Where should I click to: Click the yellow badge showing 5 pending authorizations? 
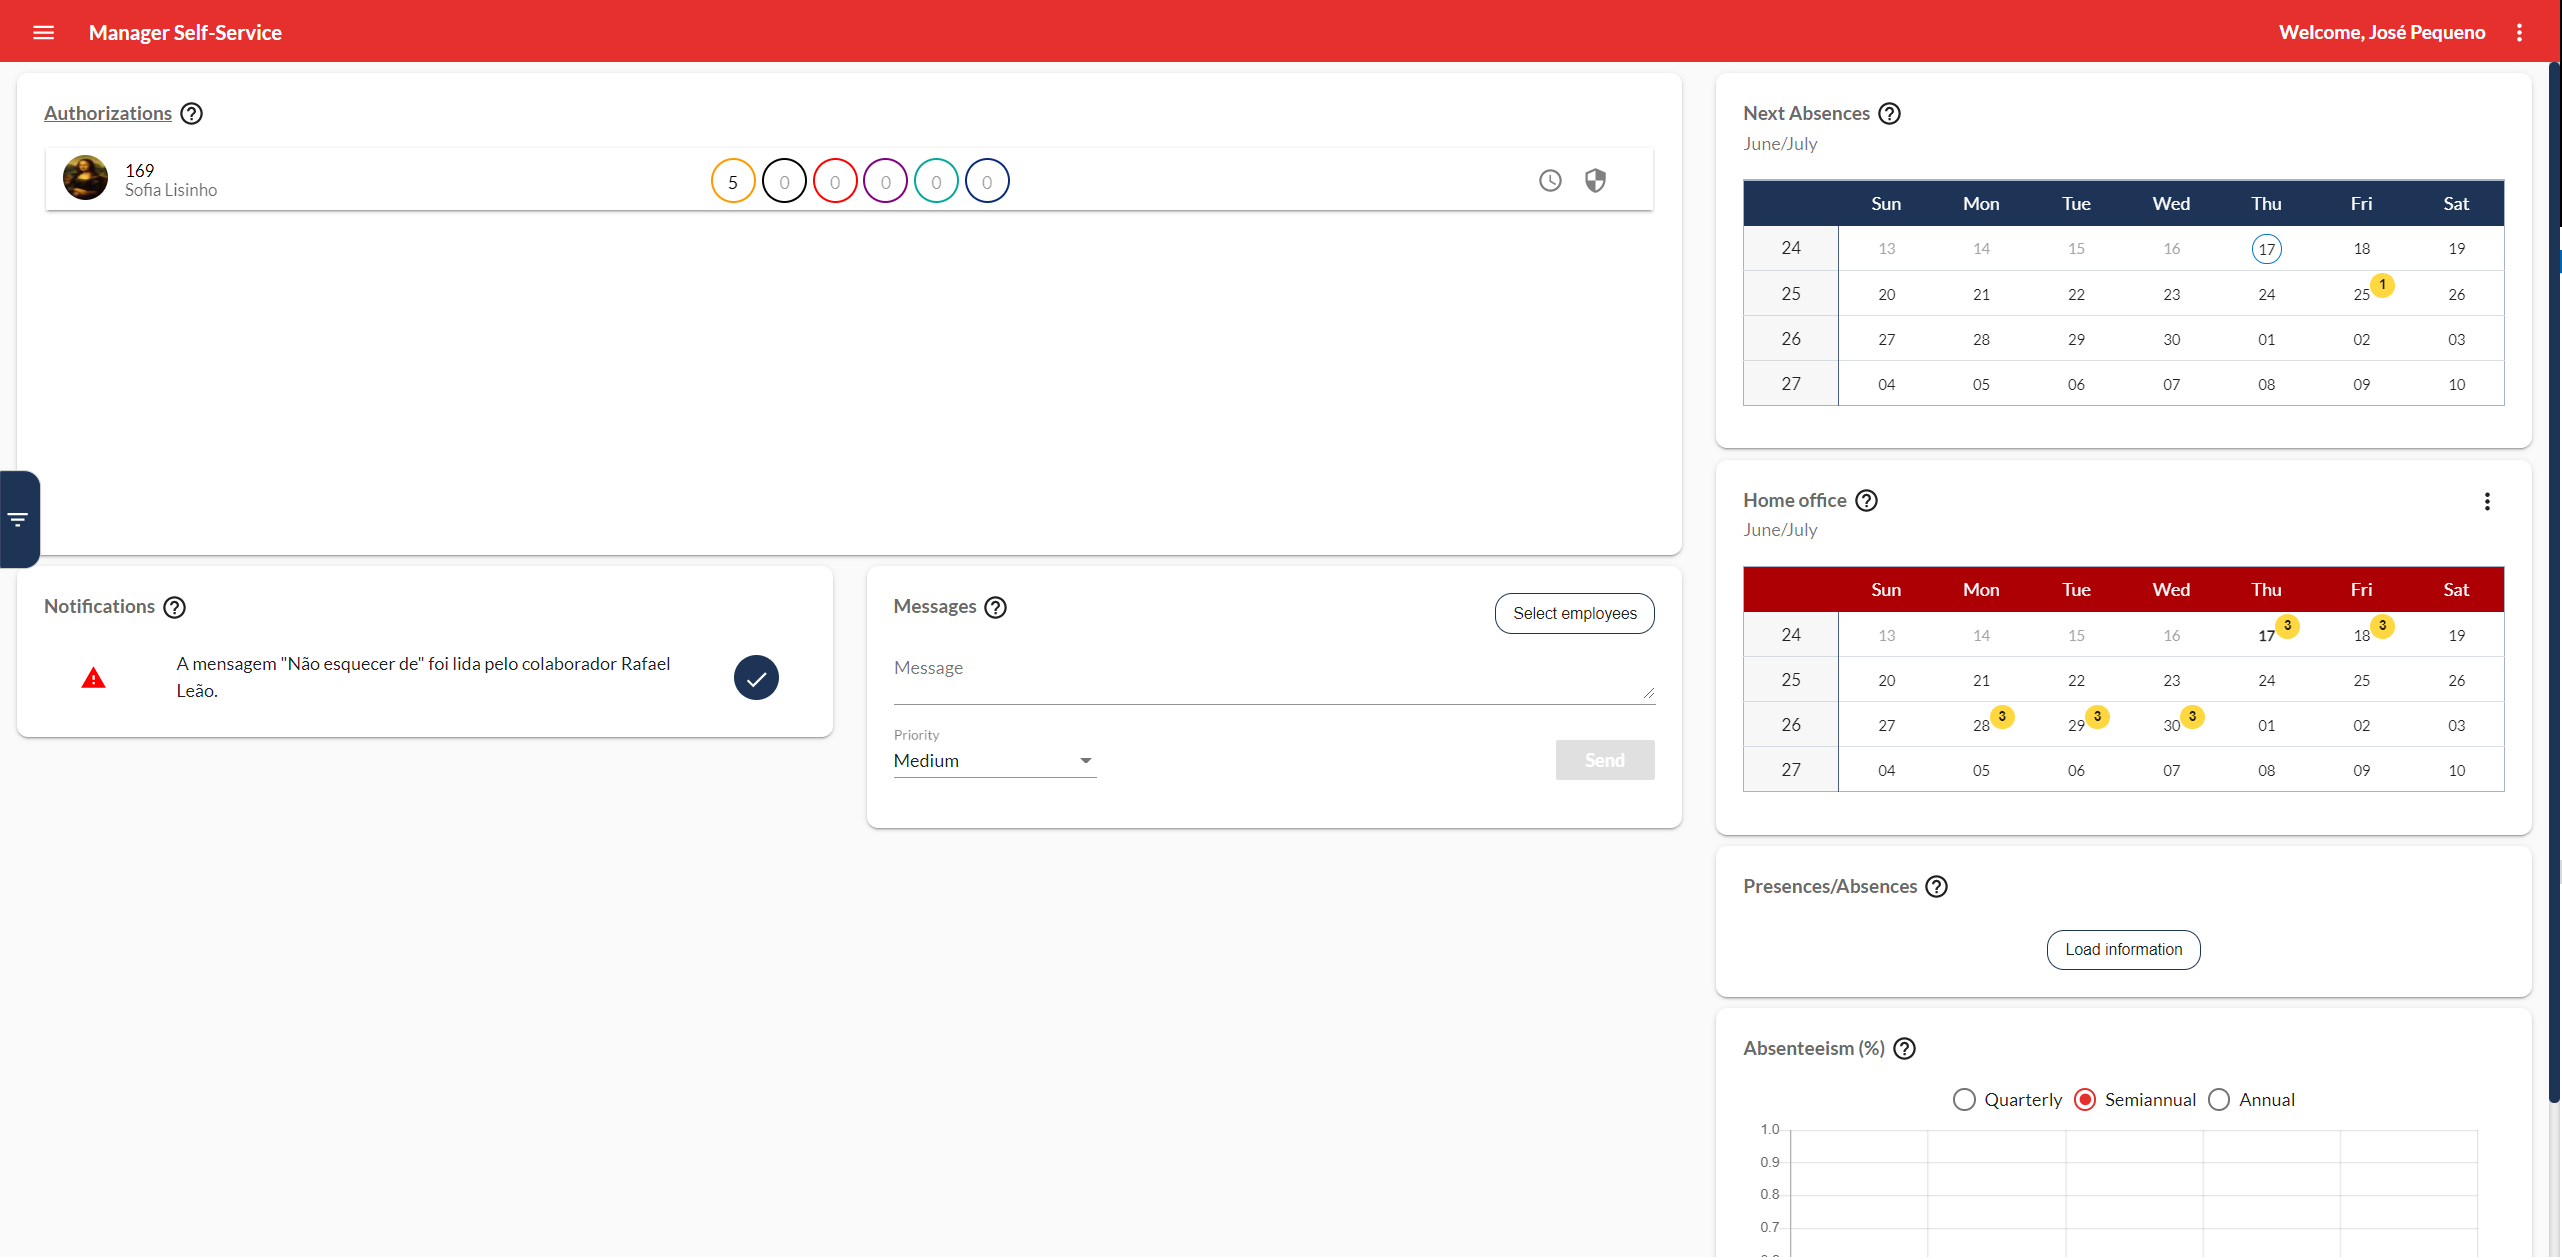[x=733, y=180]
